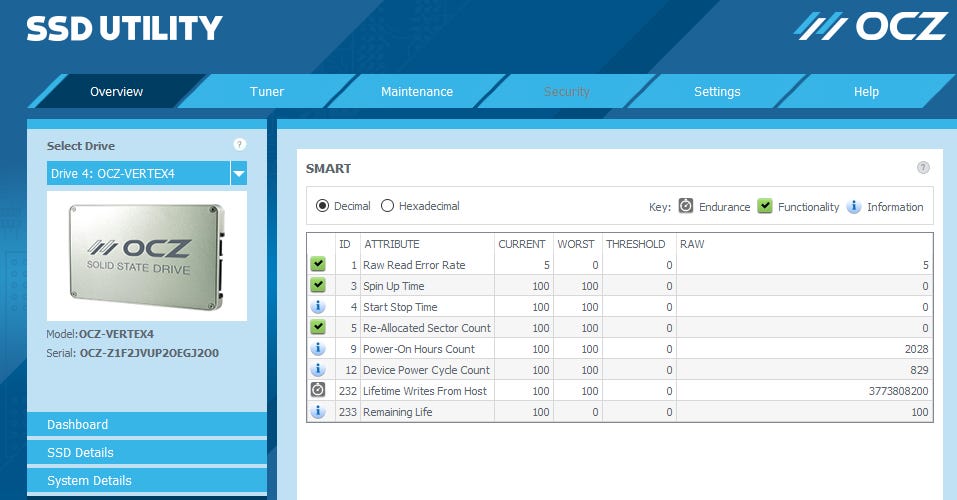Open the drive selection dropdown arrow

click(x=238, y=174)
